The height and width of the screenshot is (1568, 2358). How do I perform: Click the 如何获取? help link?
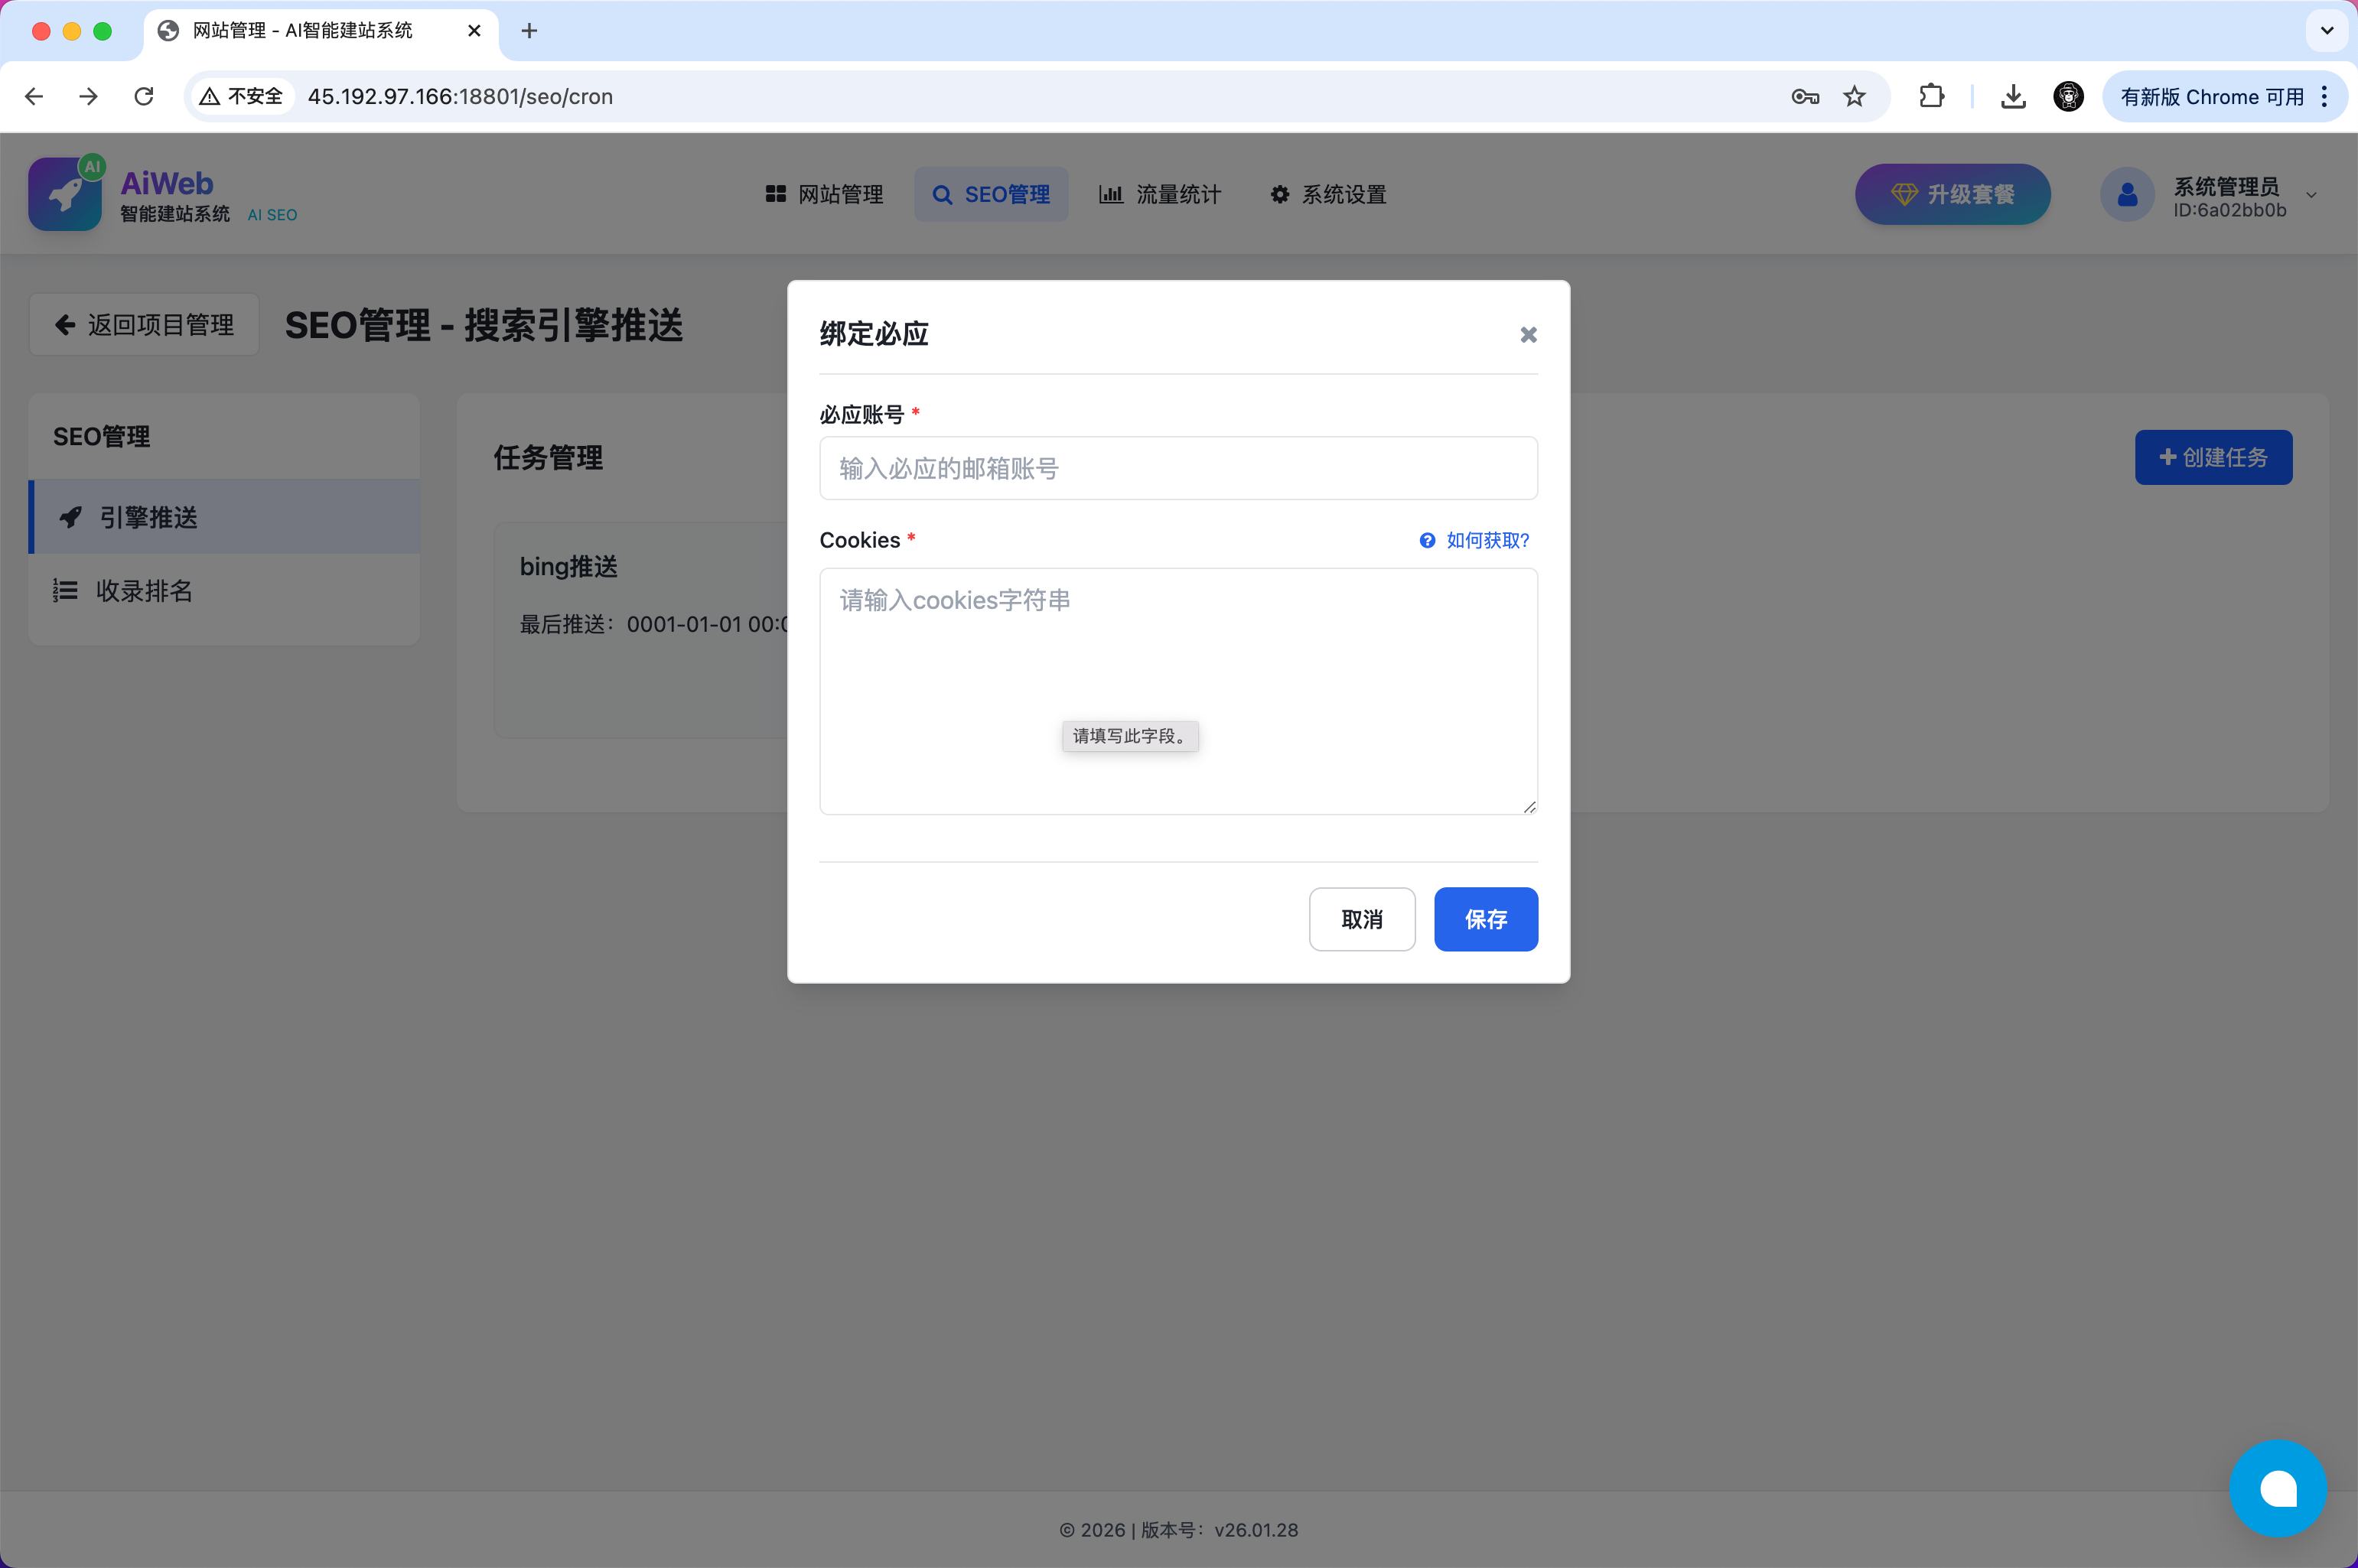click(1486, 540)
